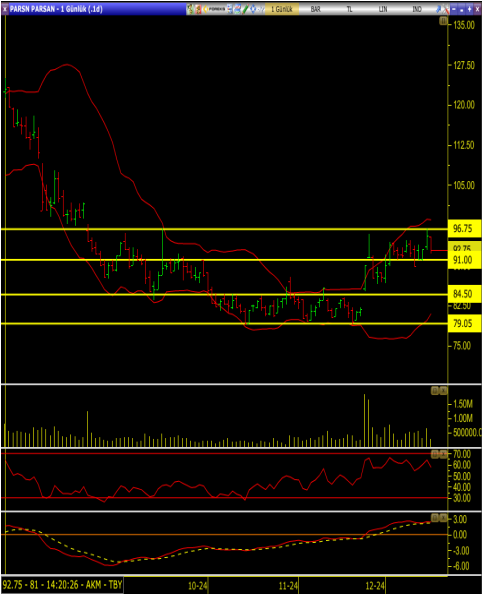Click the 120.00 price axis label
483x596 pixels.
point(464,105)
